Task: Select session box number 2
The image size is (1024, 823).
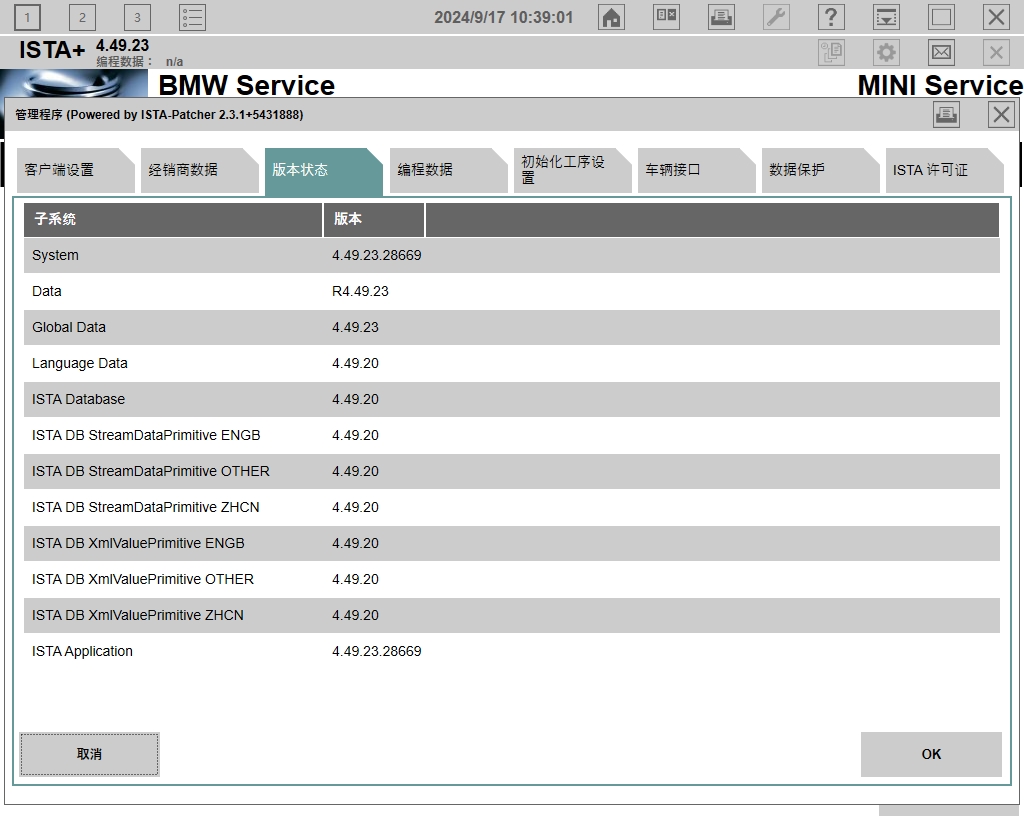Action: pos(82,18)
